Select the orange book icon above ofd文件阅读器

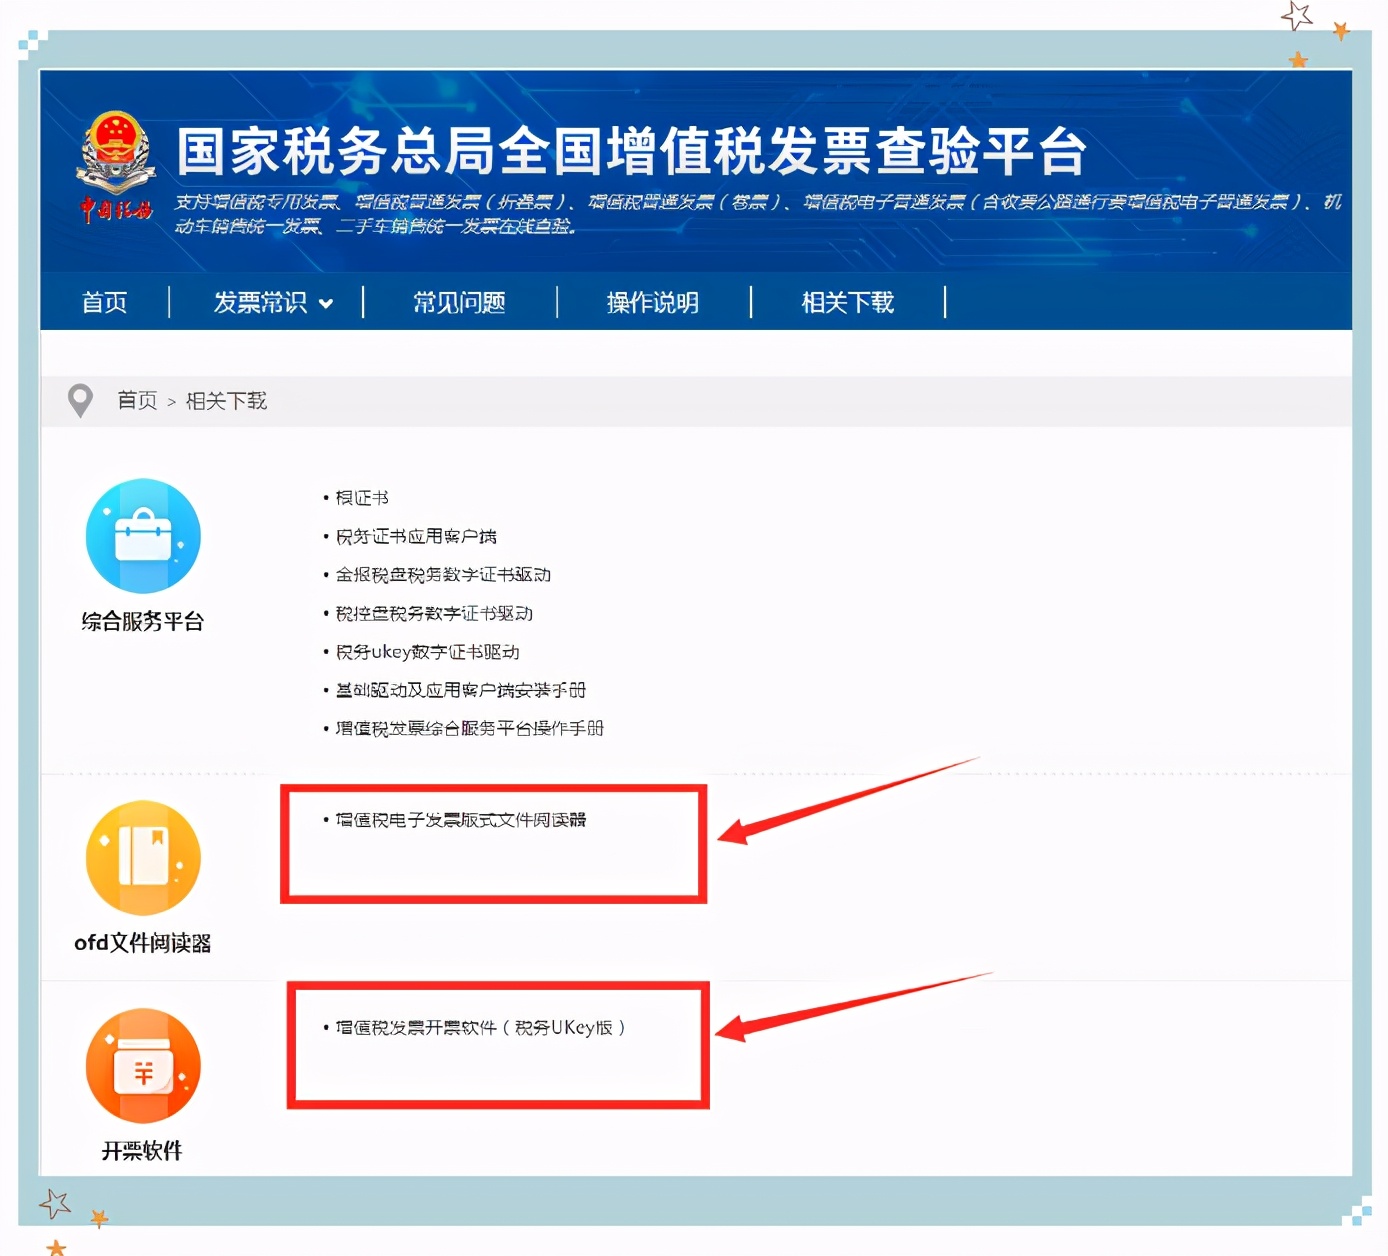pos(143,857)
